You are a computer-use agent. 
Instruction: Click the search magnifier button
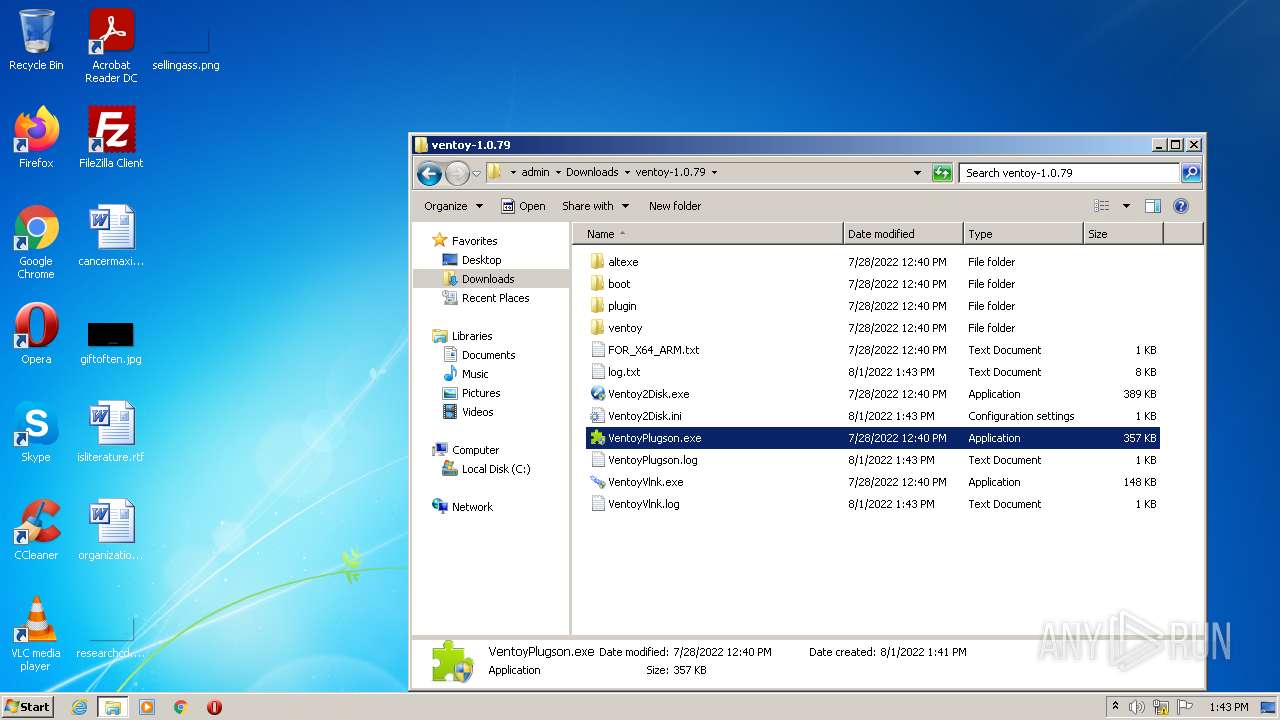[1190, 173]
